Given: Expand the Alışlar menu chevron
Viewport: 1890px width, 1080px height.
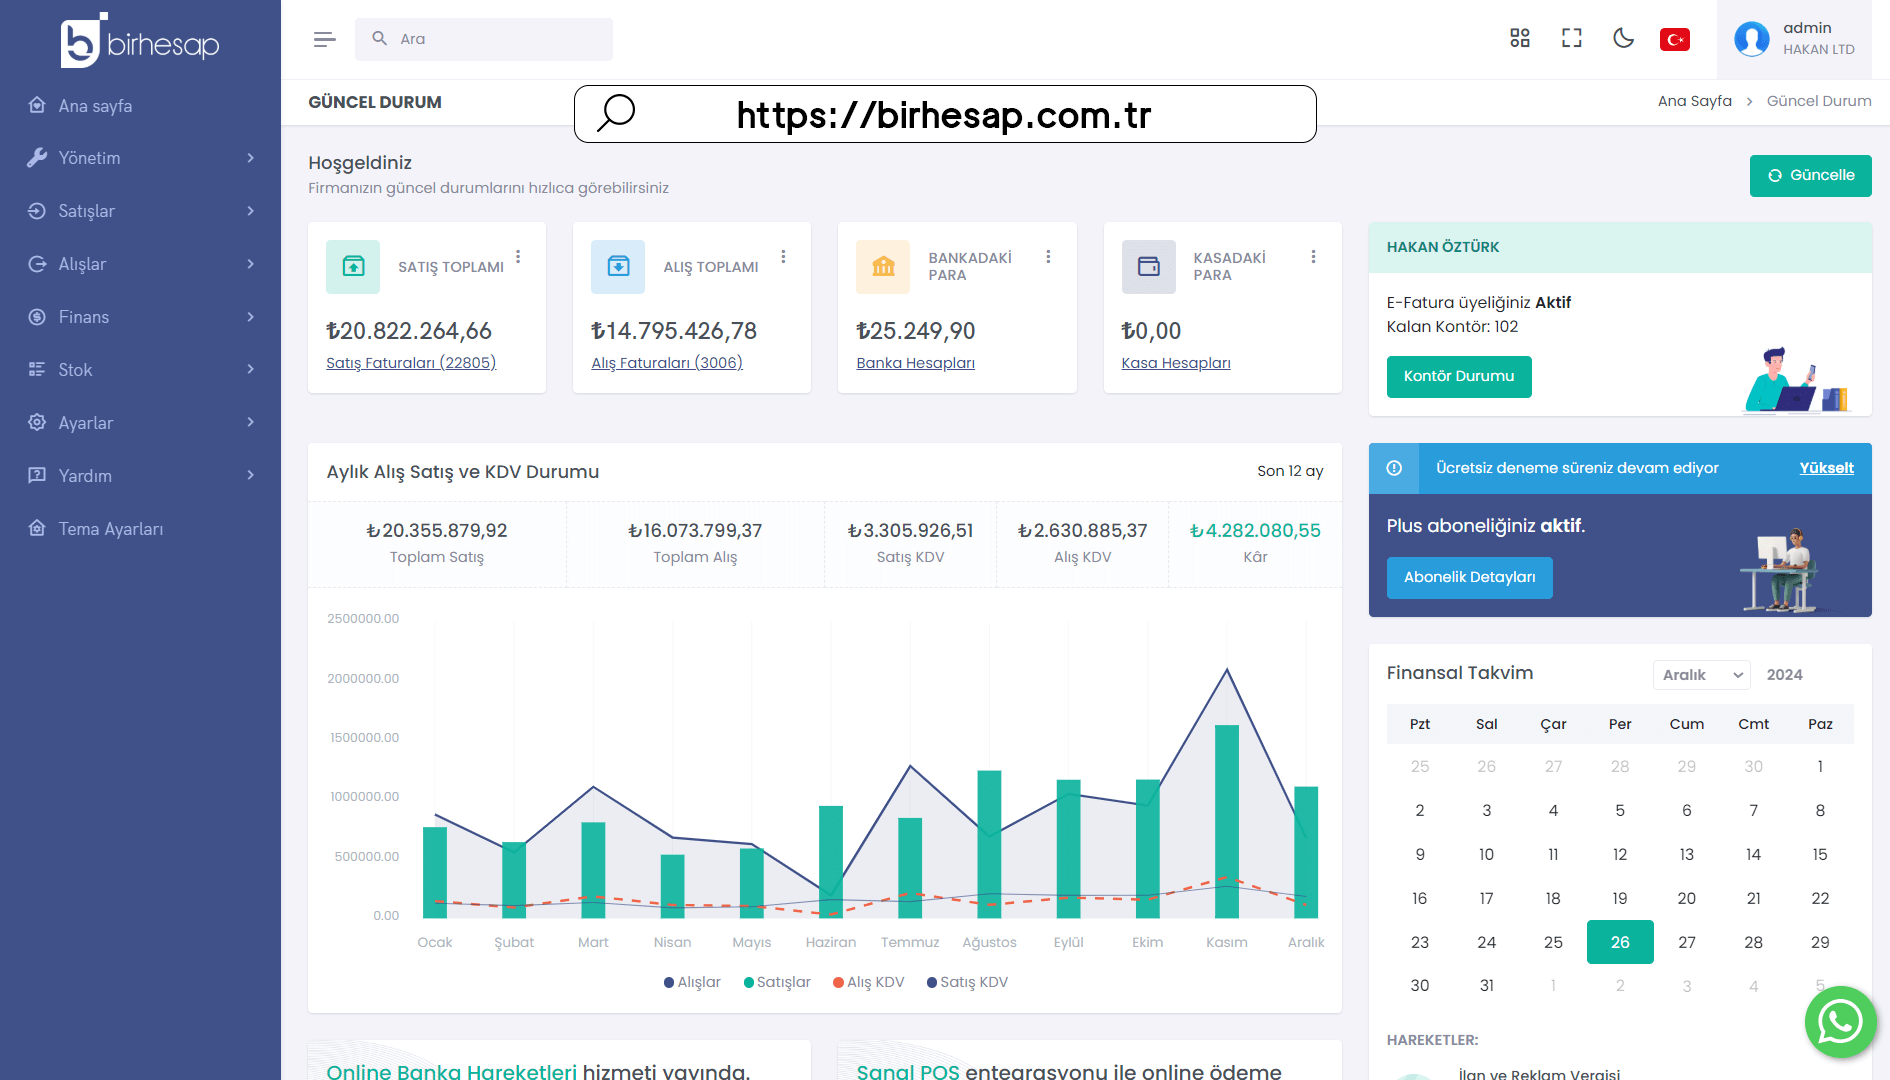Looking at the screenshot, I should point(251,264).
